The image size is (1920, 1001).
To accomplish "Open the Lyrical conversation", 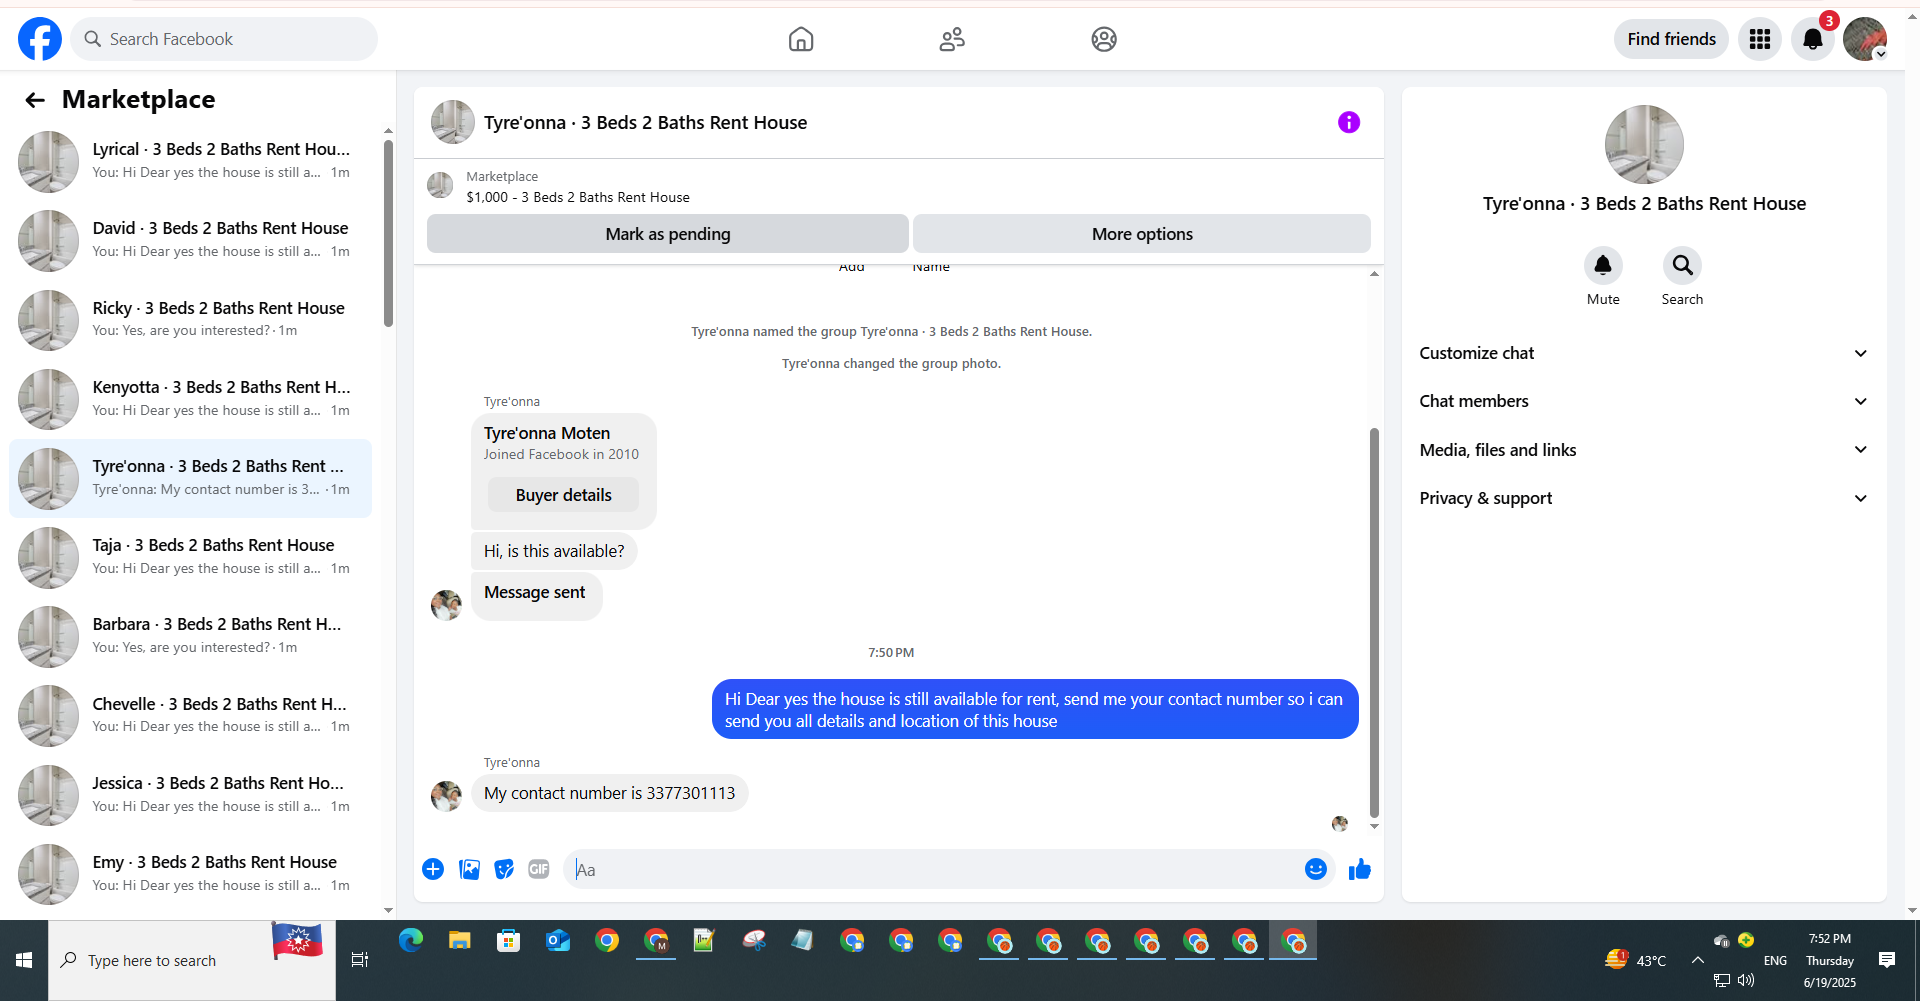I will coord(190,161).
